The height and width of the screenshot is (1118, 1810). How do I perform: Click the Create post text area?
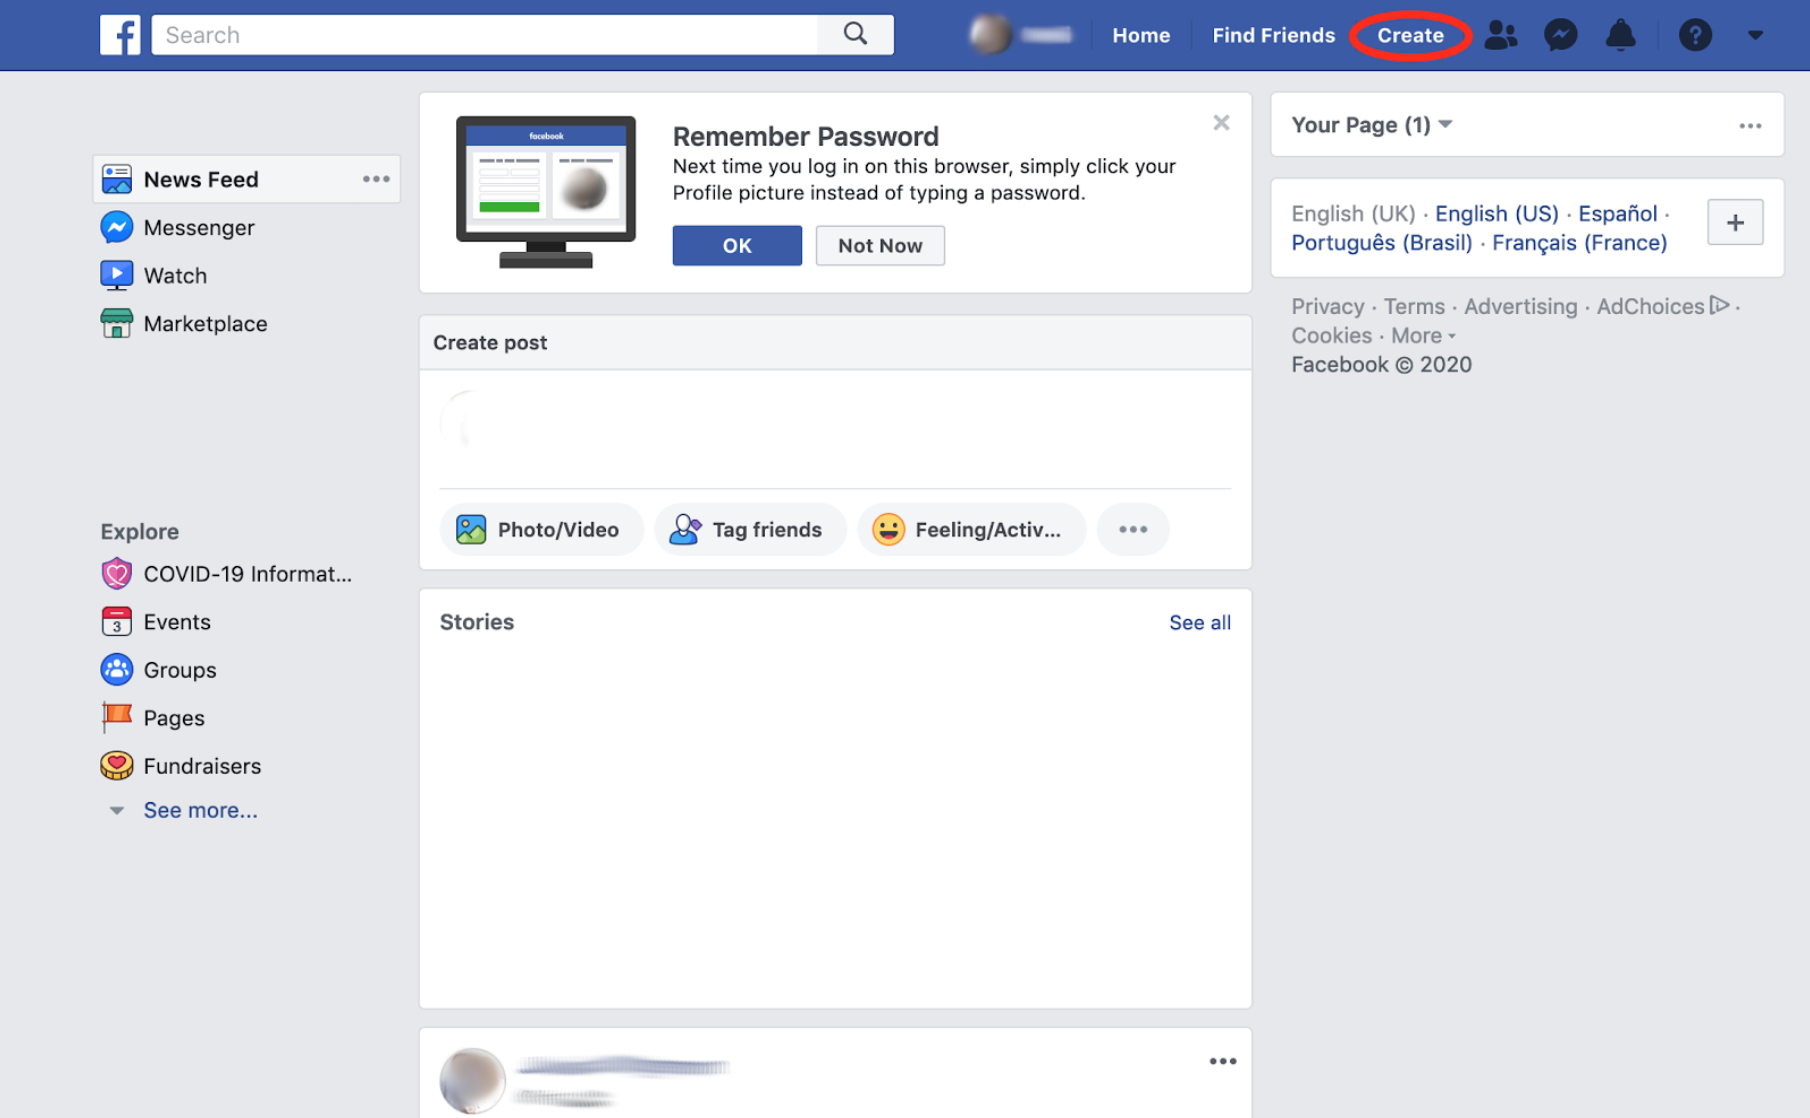pyautogui.click(x=835, y=429)
